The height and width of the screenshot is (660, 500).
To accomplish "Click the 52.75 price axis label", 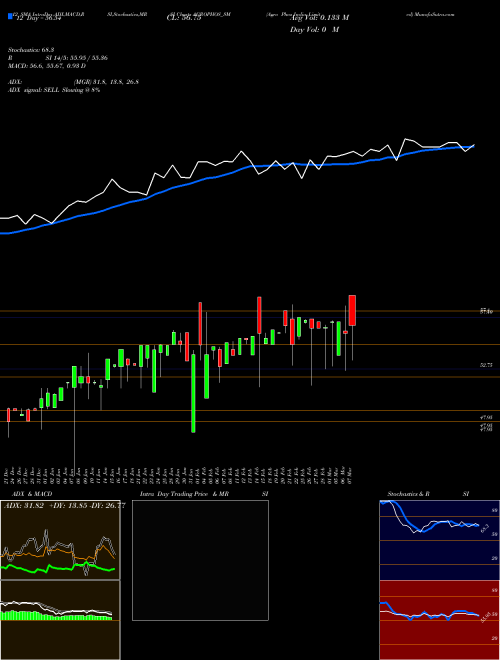I will (486, 365).
